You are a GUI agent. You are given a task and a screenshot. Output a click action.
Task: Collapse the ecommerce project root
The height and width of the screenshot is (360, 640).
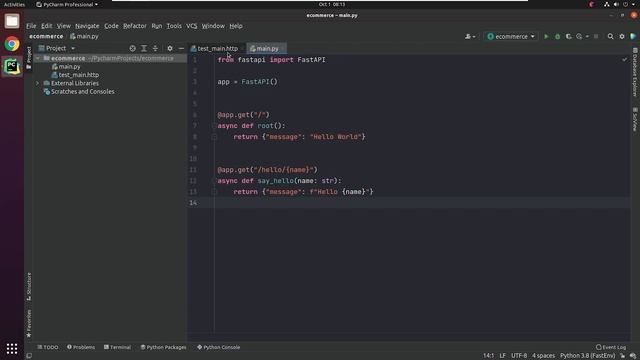38,58
